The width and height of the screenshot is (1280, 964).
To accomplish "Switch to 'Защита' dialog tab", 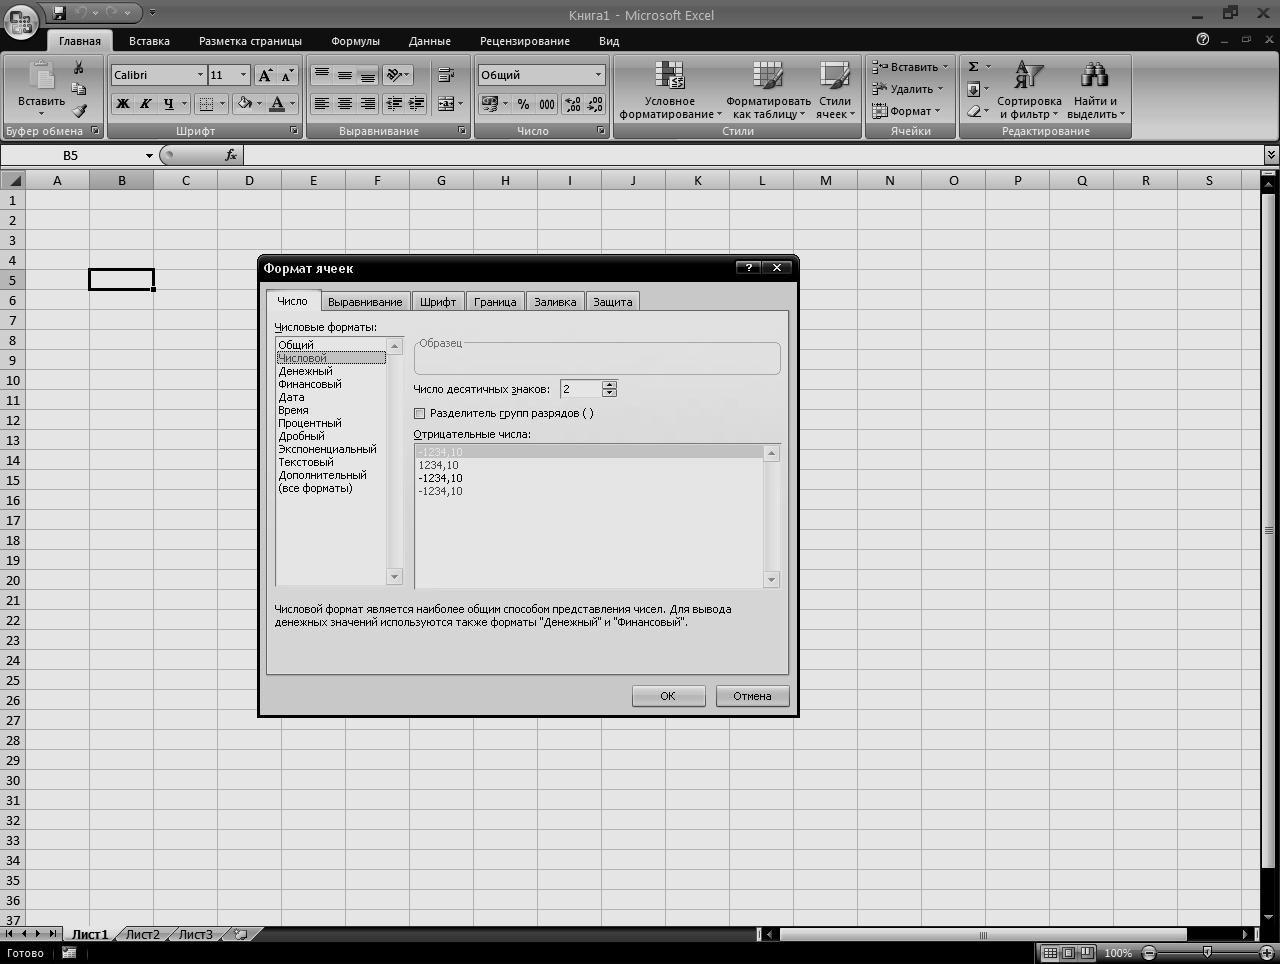I will [613, 302].
